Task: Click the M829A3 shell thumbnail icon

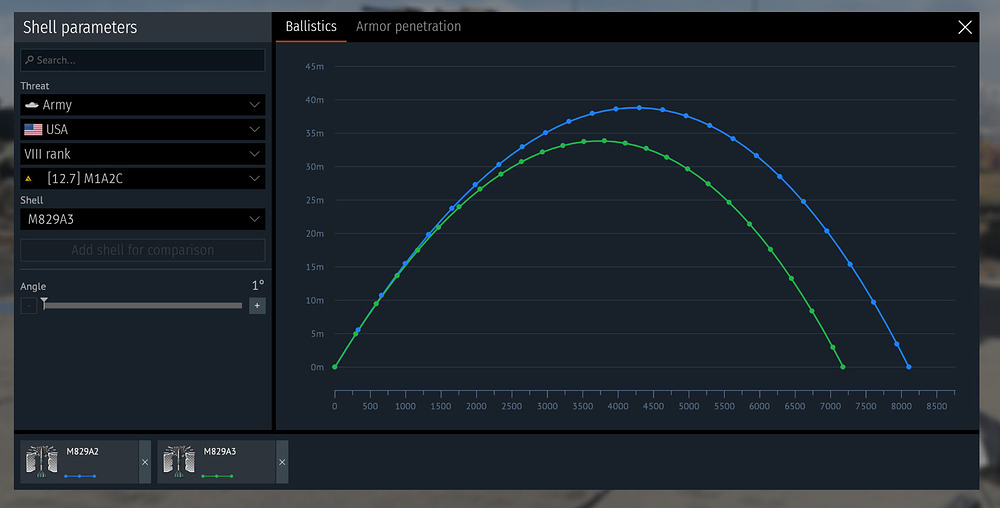Action: point(179,461)
